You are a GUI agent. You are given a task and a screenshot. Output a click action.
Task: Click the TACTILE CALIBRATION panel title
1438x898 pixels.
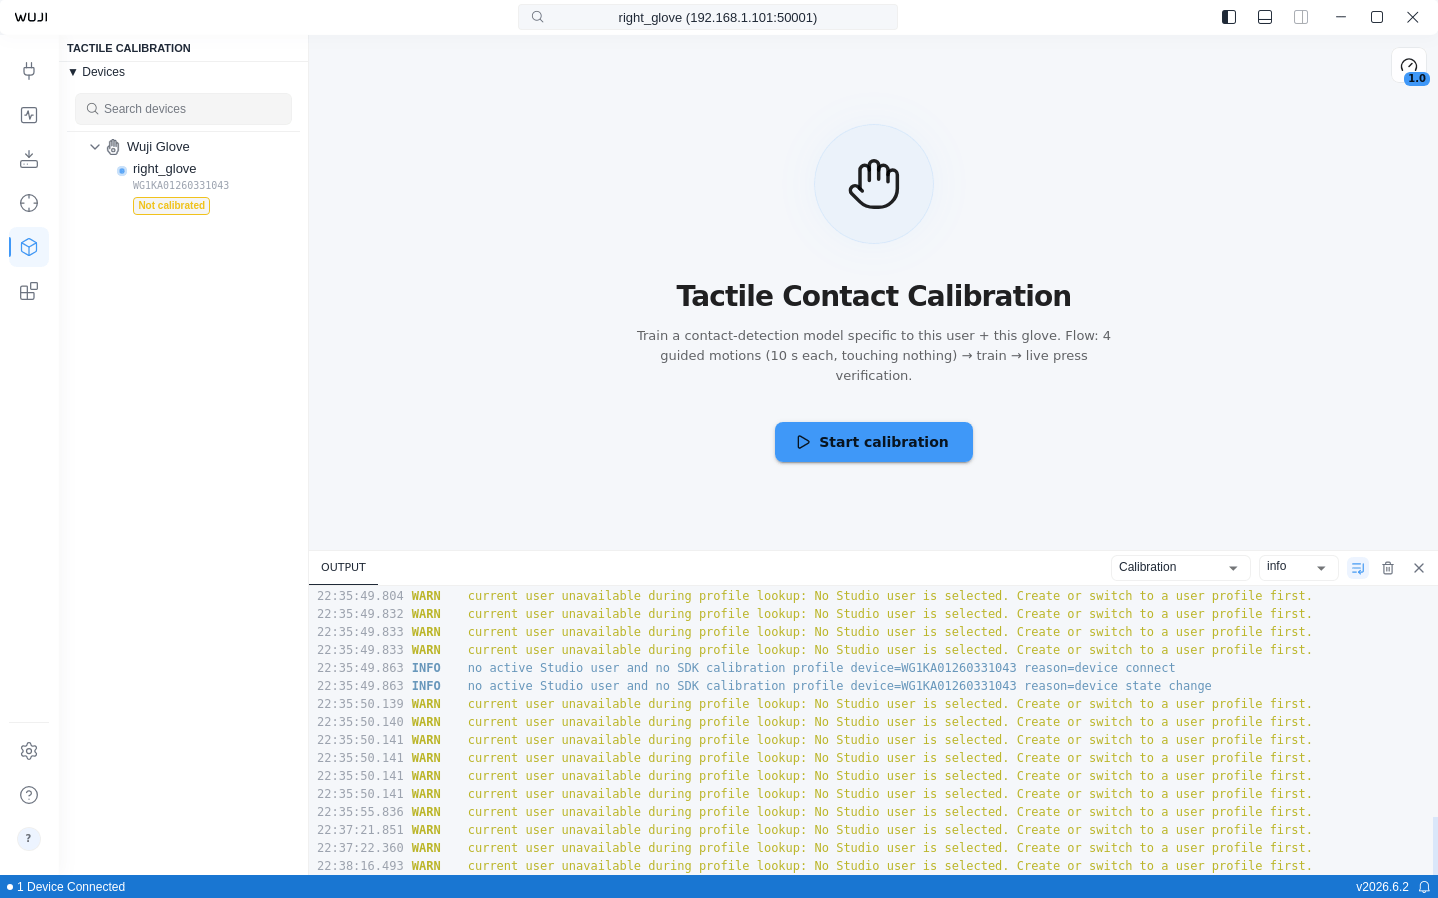[x=129, y=48]
